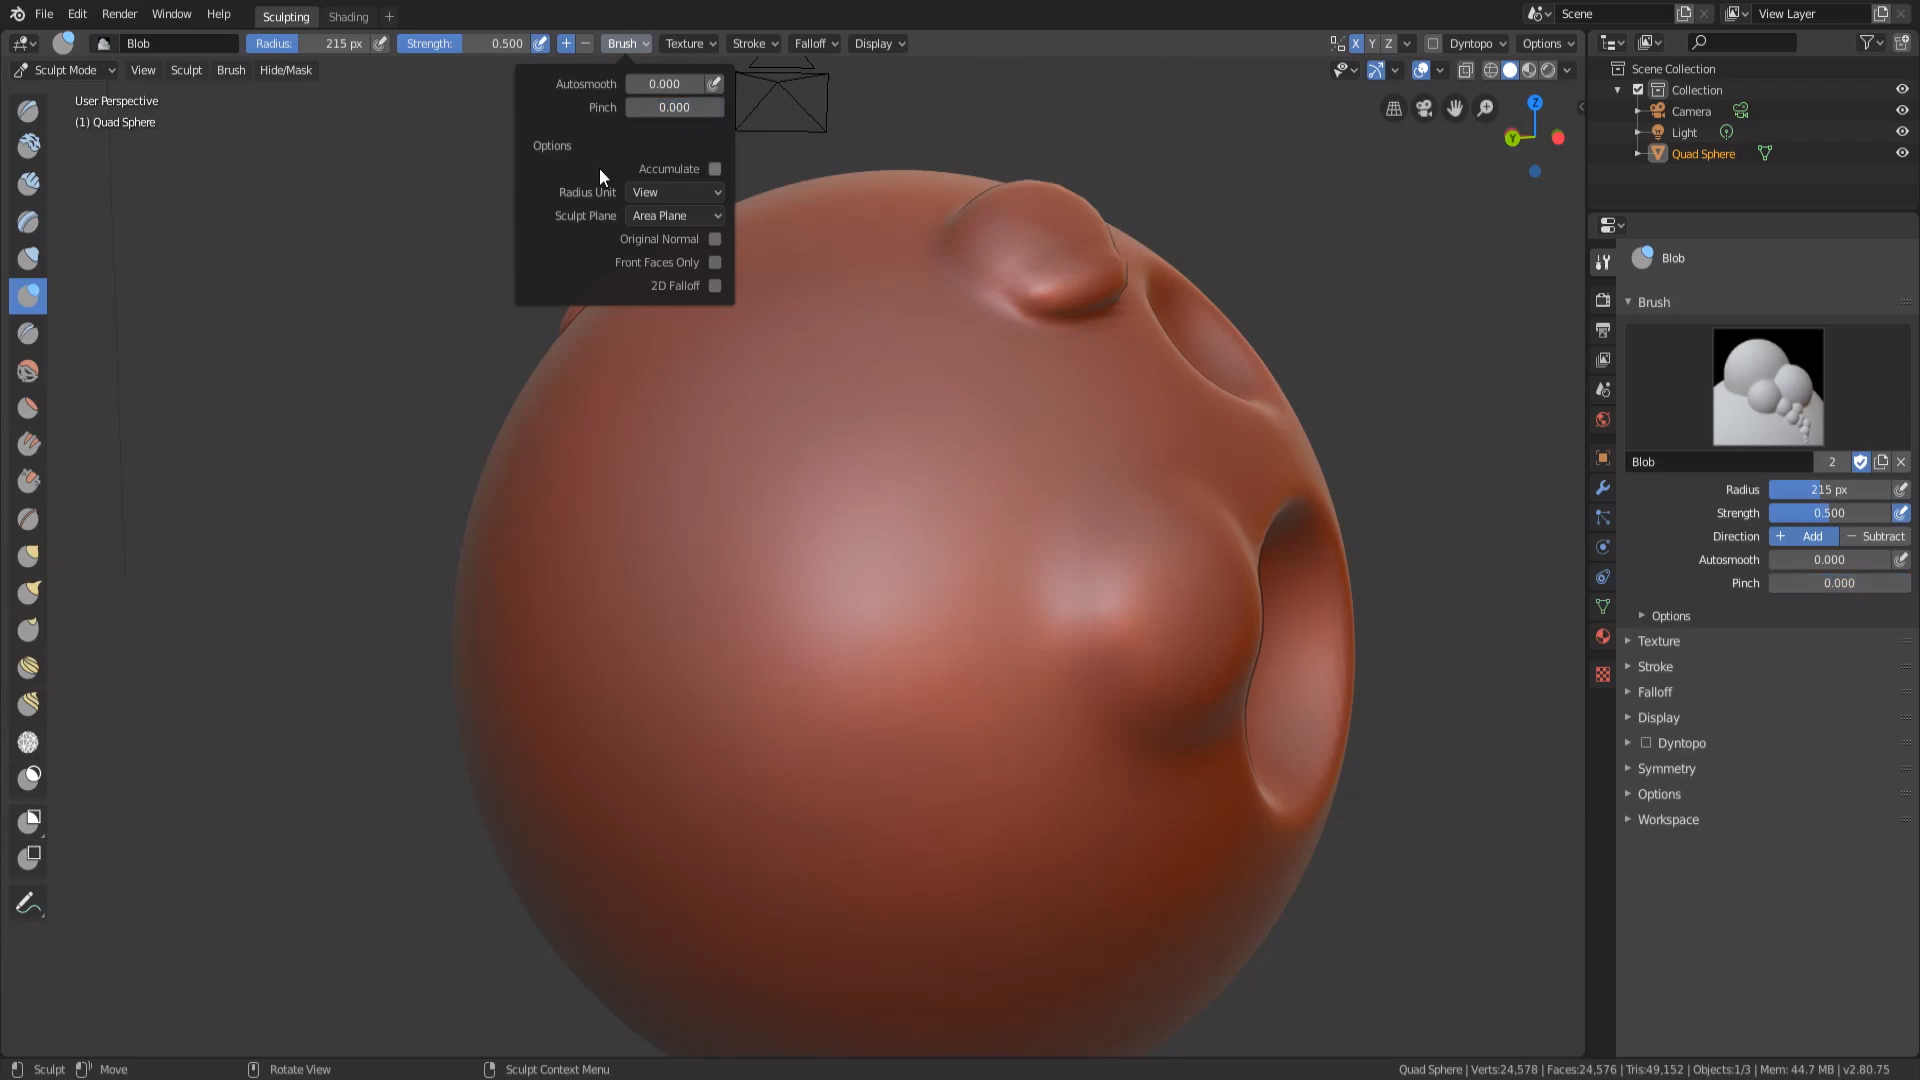
Task: Open the Radius Unit dropdown
Action: click(x=676, y=193)
